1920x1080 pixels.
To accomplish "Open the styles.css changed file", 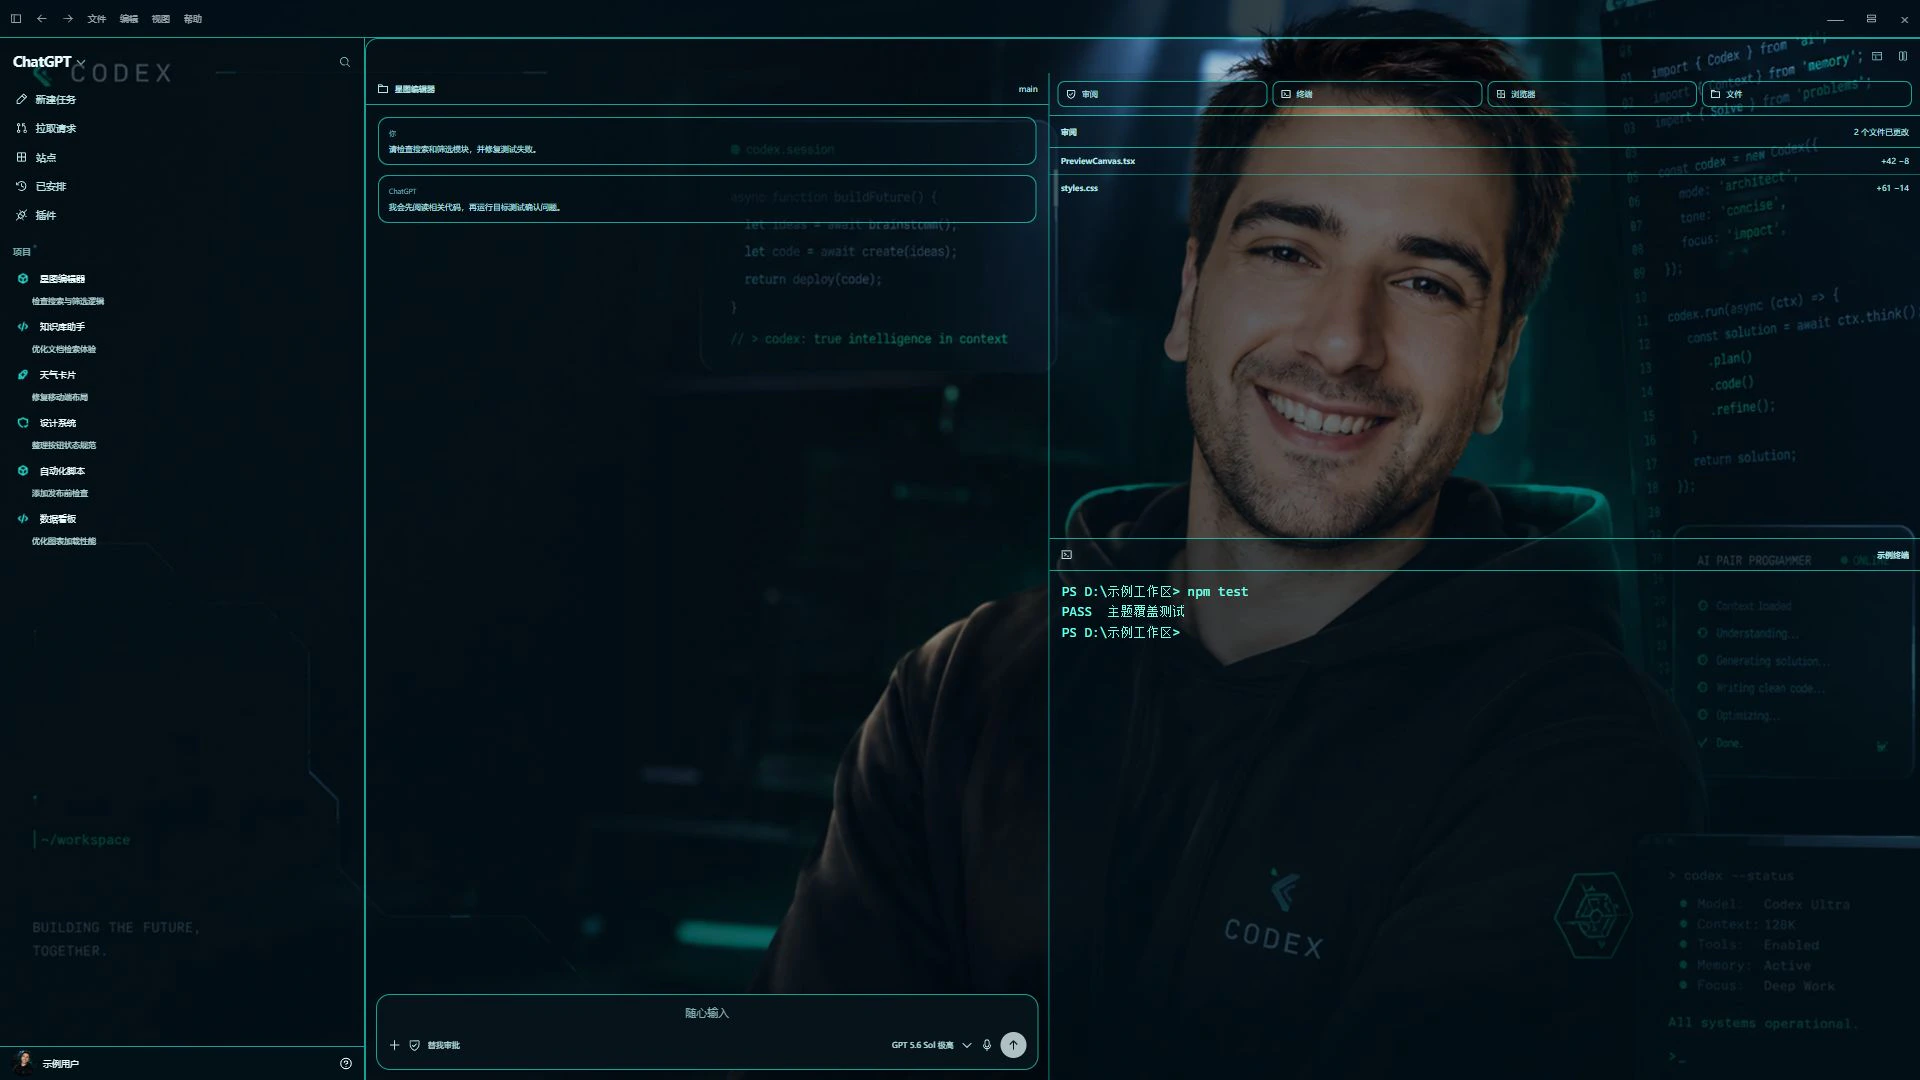I will click(1484, 188).
